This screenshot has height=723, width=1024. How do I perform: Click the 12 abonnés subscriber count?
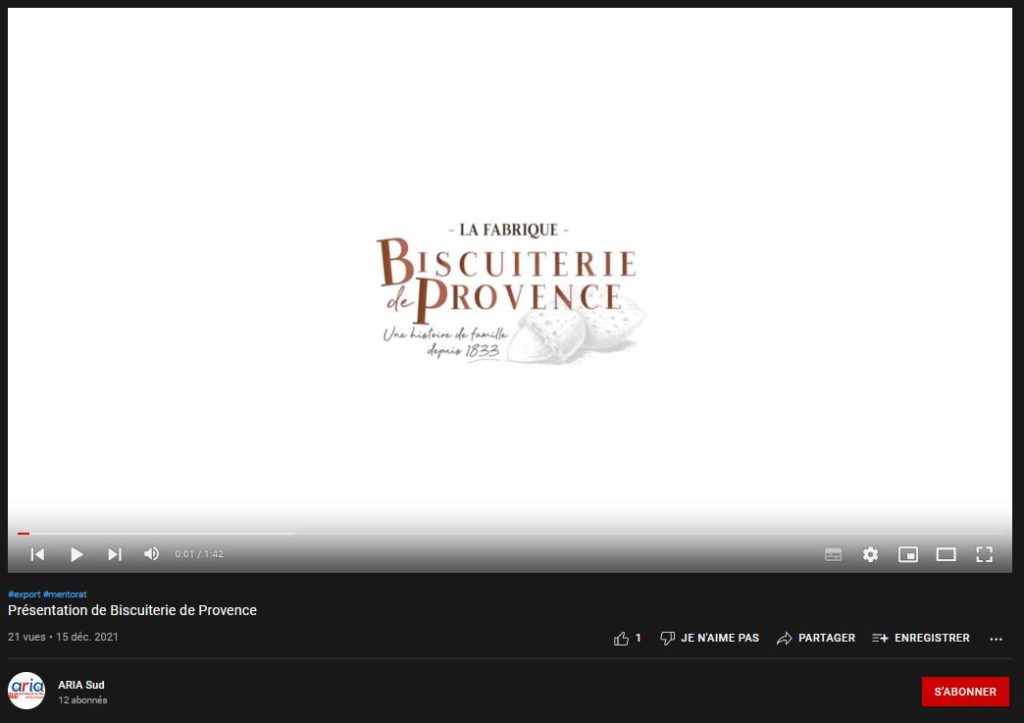(x=82, y=700)
